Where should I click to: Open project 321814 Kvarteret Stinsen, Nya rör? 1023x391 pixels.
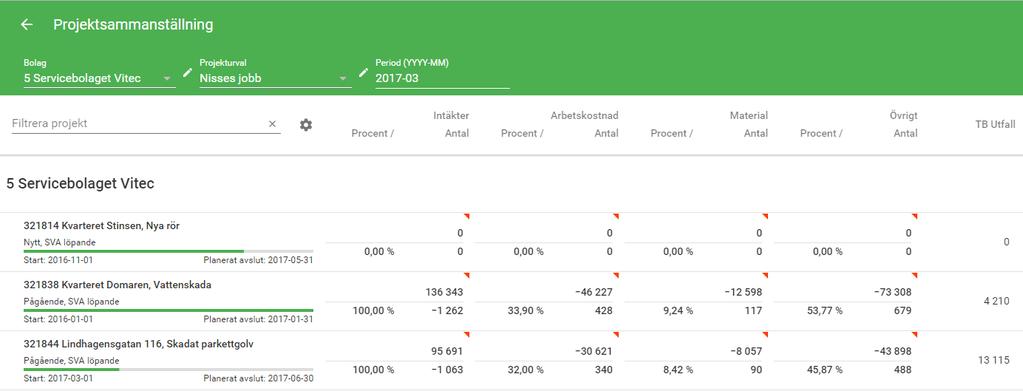coord(102,226)
